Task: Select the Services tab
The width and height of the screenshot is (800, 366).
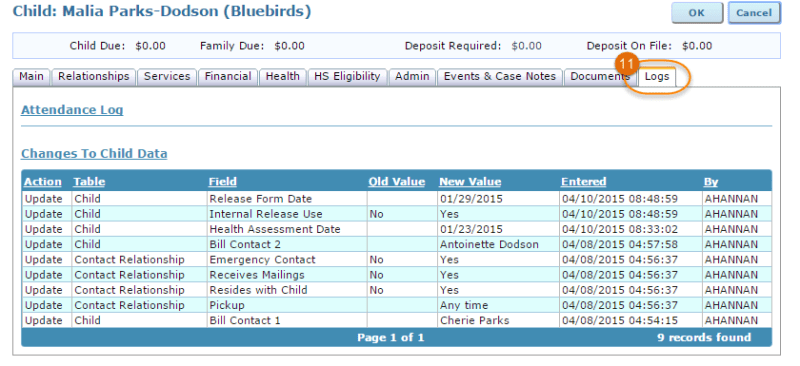Action: point(167,77)
